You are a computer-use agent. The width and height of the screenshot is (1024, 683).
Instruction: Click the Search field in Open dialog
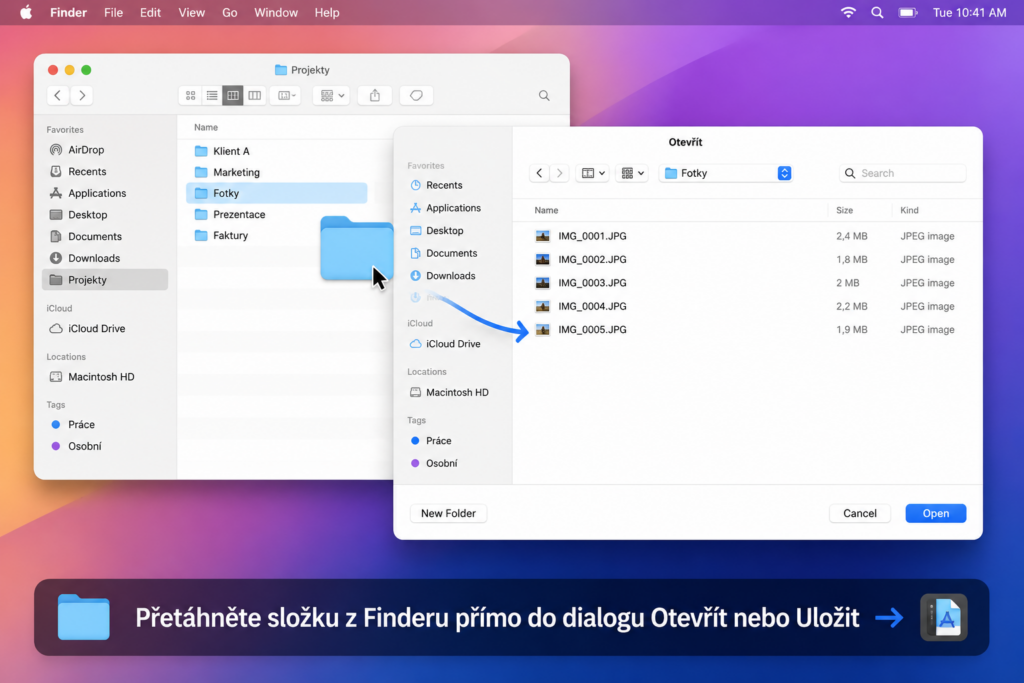point(902,173)
